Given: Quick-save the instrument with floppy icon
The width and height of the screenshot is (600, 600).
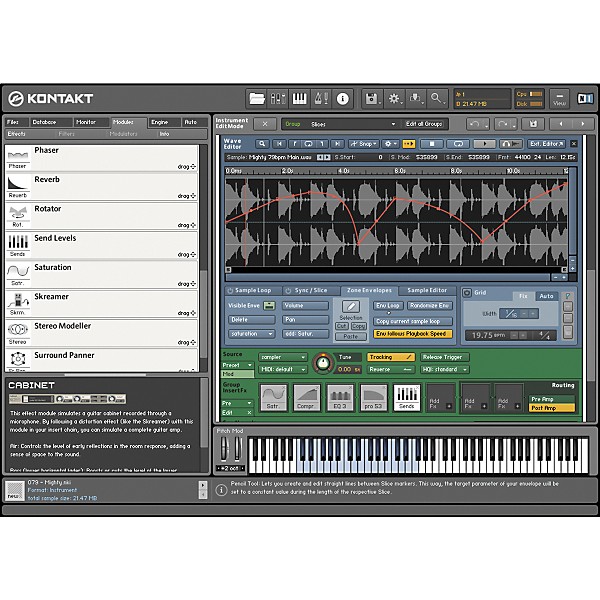Looking at the screenshot, I should click(x=533, y=124).
